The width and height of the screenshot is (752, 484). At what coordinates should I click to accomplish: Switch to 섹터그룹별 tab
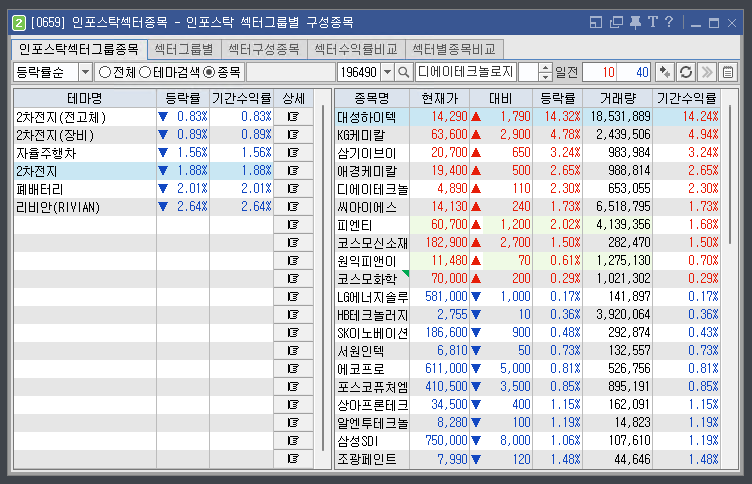(184, 49)
